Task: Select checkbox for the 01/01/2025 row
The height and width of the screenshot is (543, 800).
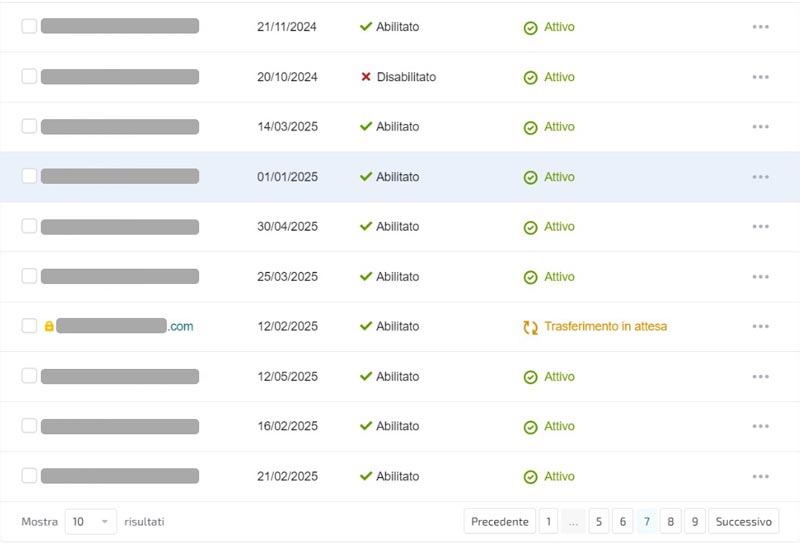Action: tap(29, 176)
